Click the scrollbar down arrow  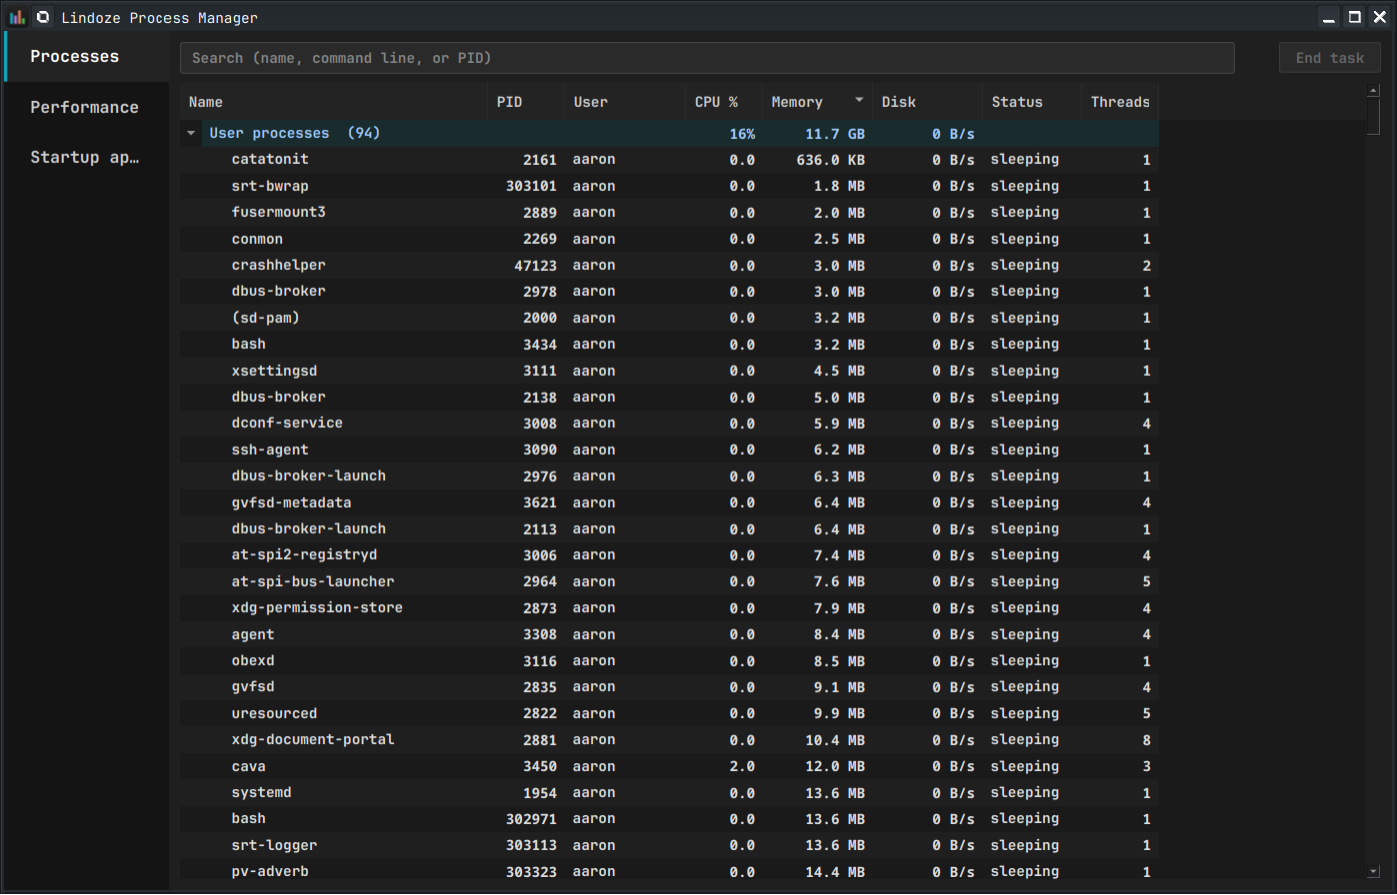click(x=1373, y=872)
